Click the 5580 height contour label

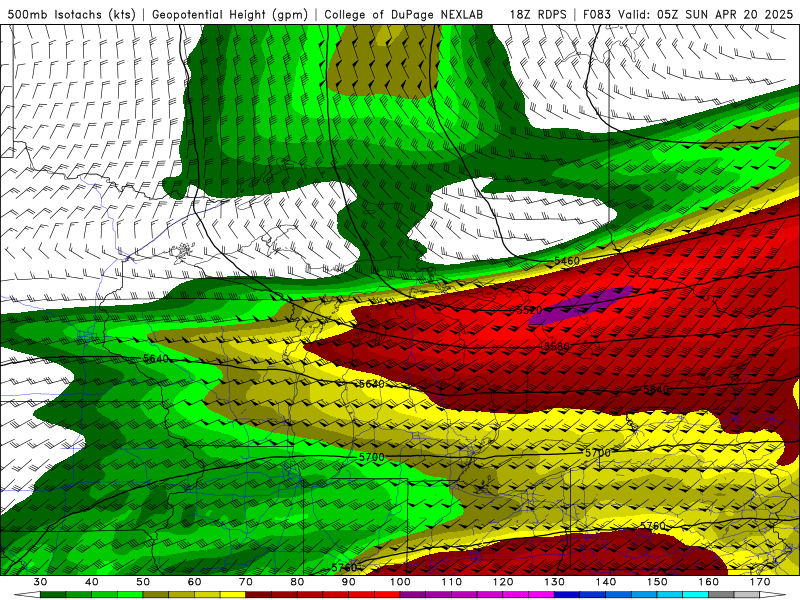557,347
